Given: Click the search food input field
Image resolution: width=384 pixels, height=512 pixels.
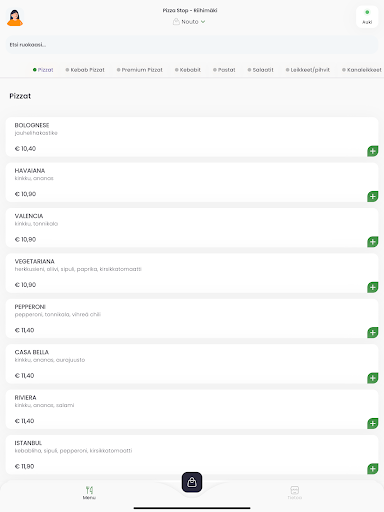Looking at the screenshot, I should point(192,45).
